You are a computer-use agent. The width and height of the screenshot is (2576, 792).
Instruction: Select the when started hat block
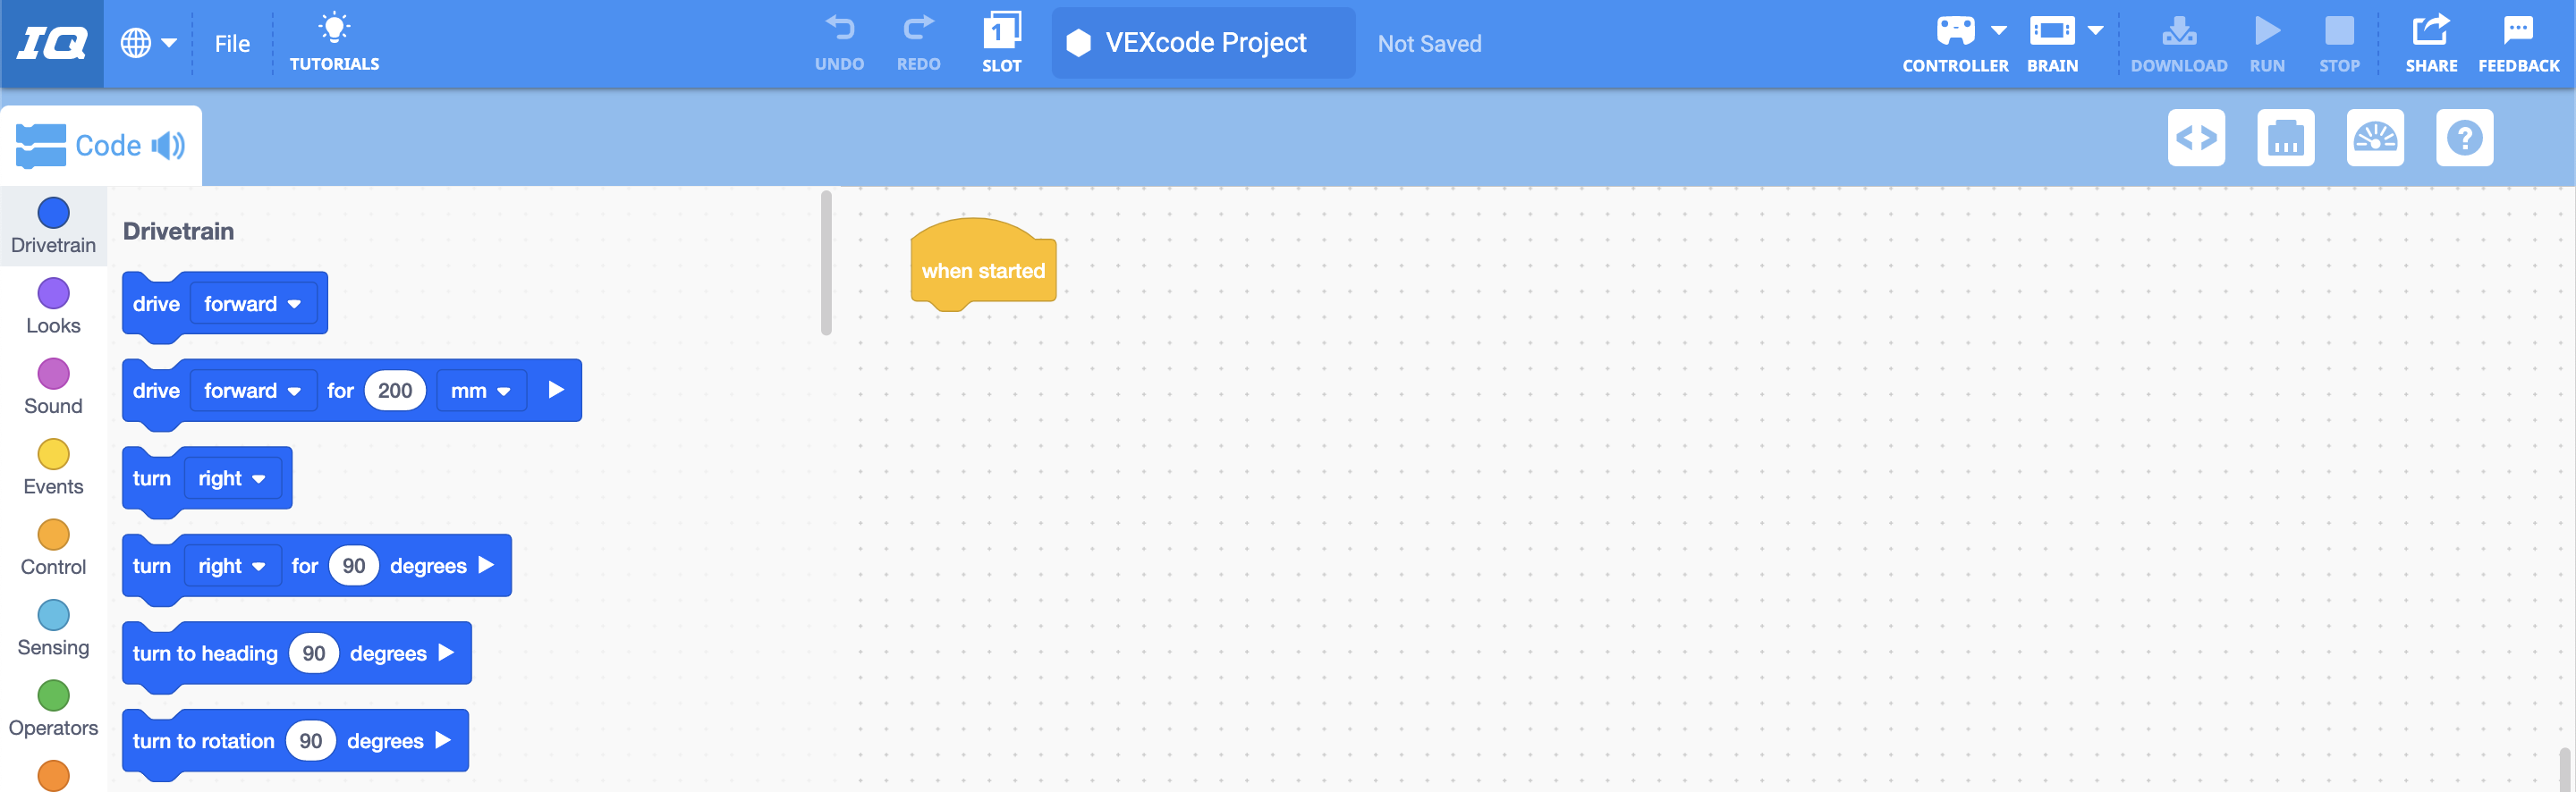pyautogui.click(x=982, y=270)
